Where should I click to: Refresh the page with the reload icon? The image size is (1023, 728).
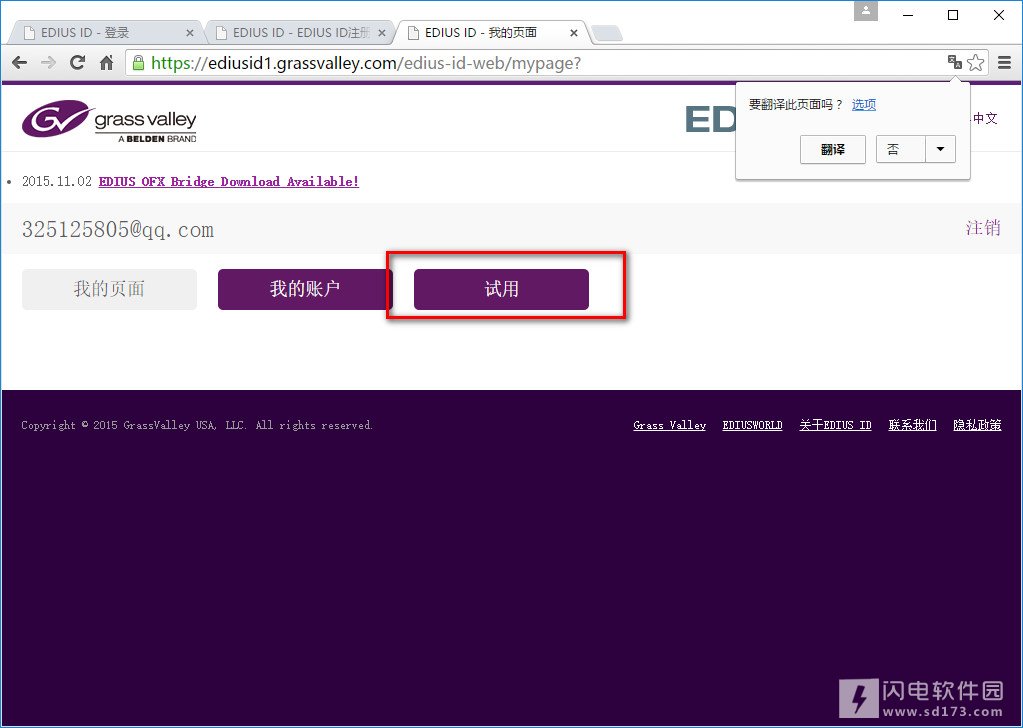point(76,62)
